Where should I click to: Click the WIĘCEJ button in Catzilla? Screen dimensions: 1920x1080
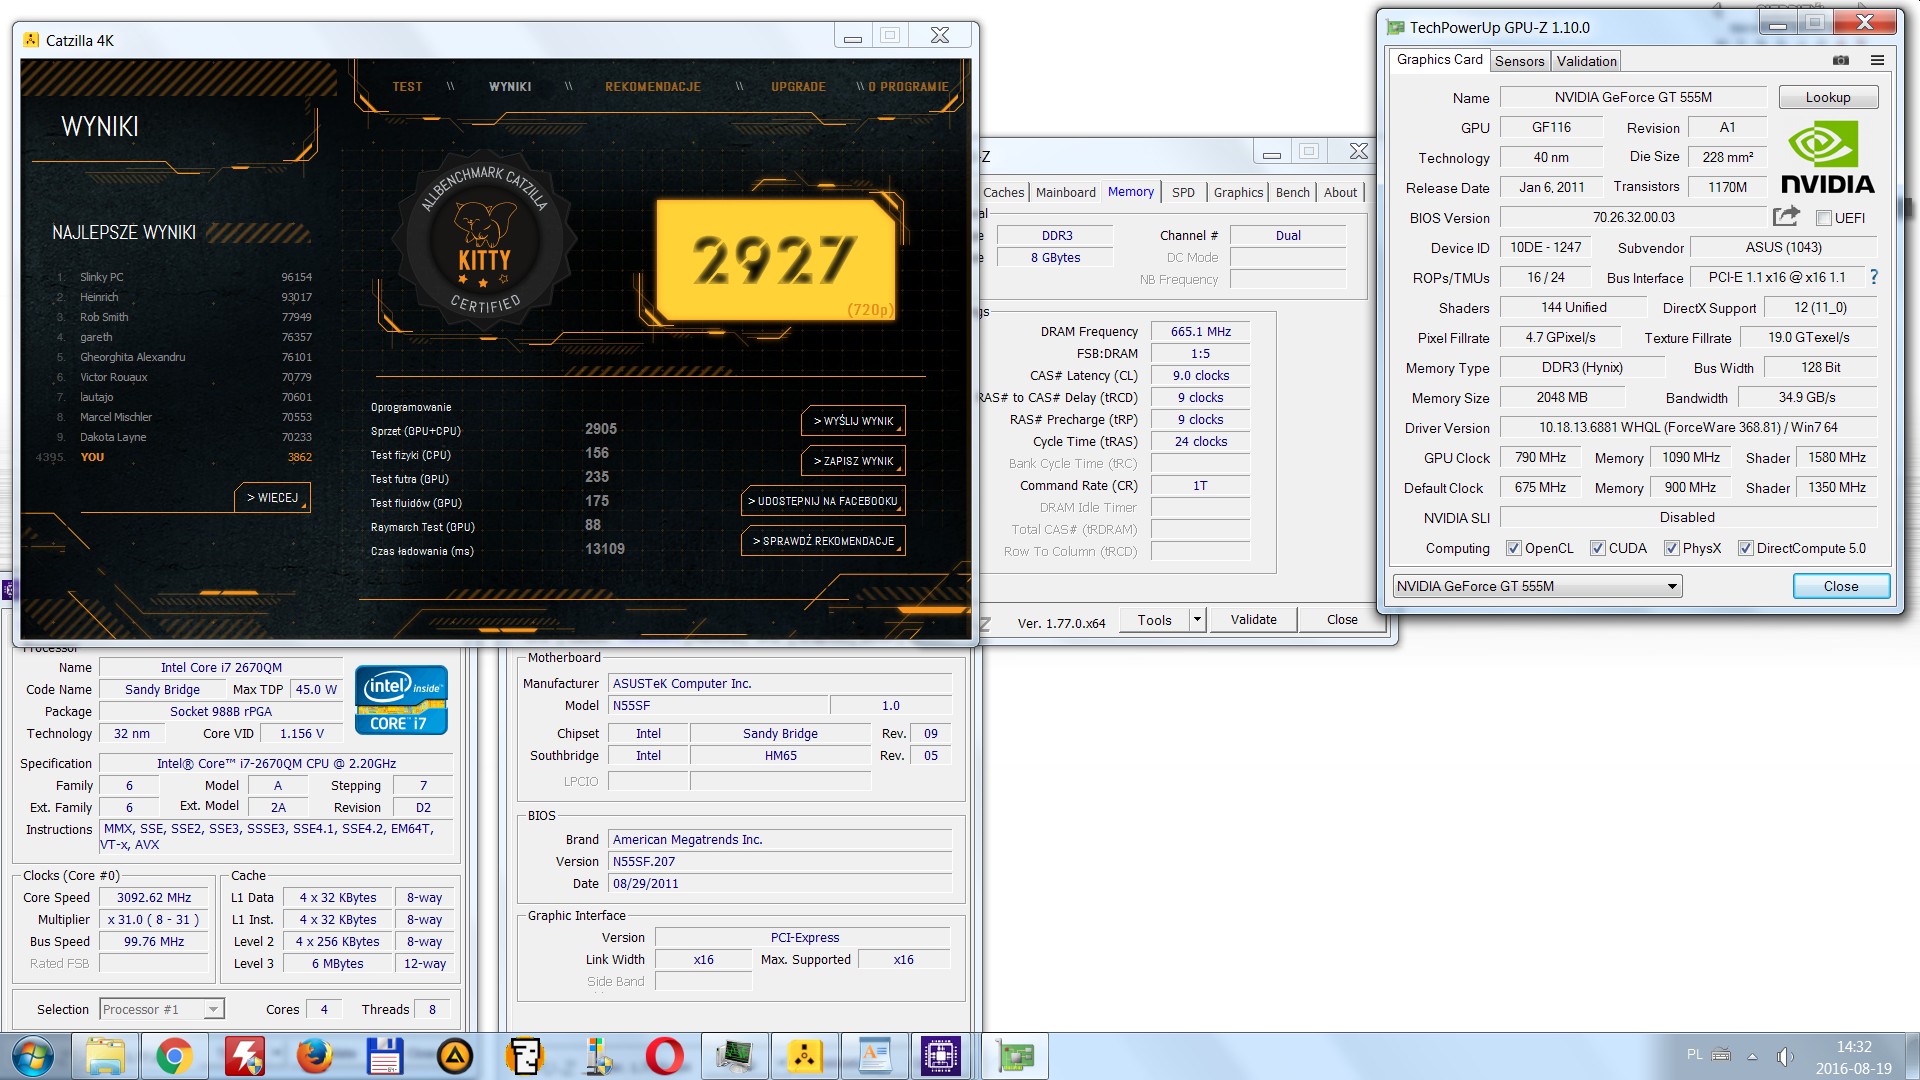[x=272, y=497]
